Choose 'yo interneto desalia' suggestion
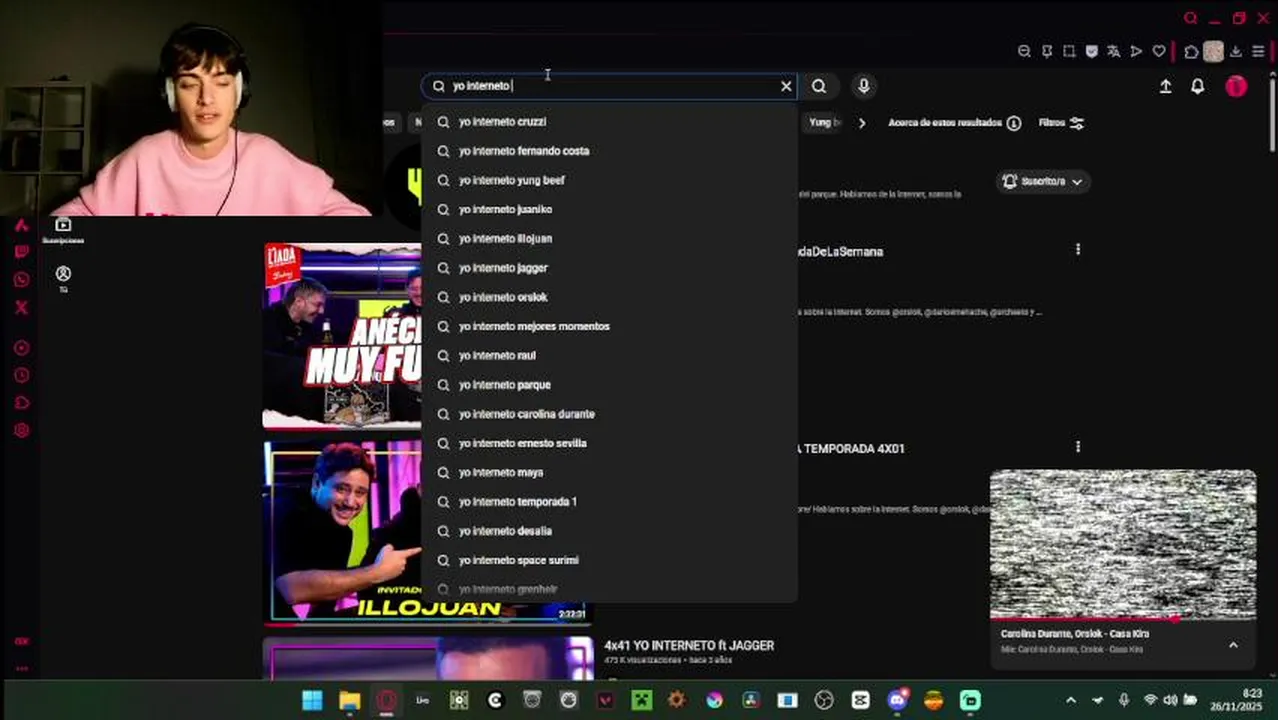This screenshot has width=1278, height=720. point(609,531)
